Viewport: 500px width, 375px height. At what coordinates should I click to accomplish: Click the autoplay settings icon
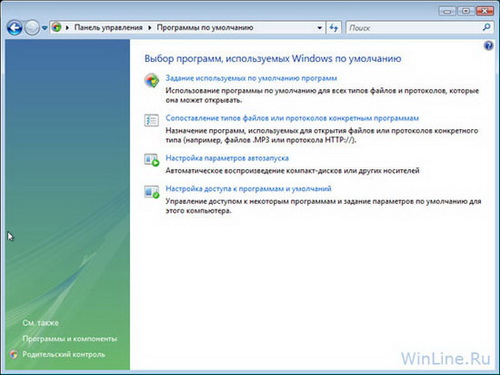coord(152,160)
